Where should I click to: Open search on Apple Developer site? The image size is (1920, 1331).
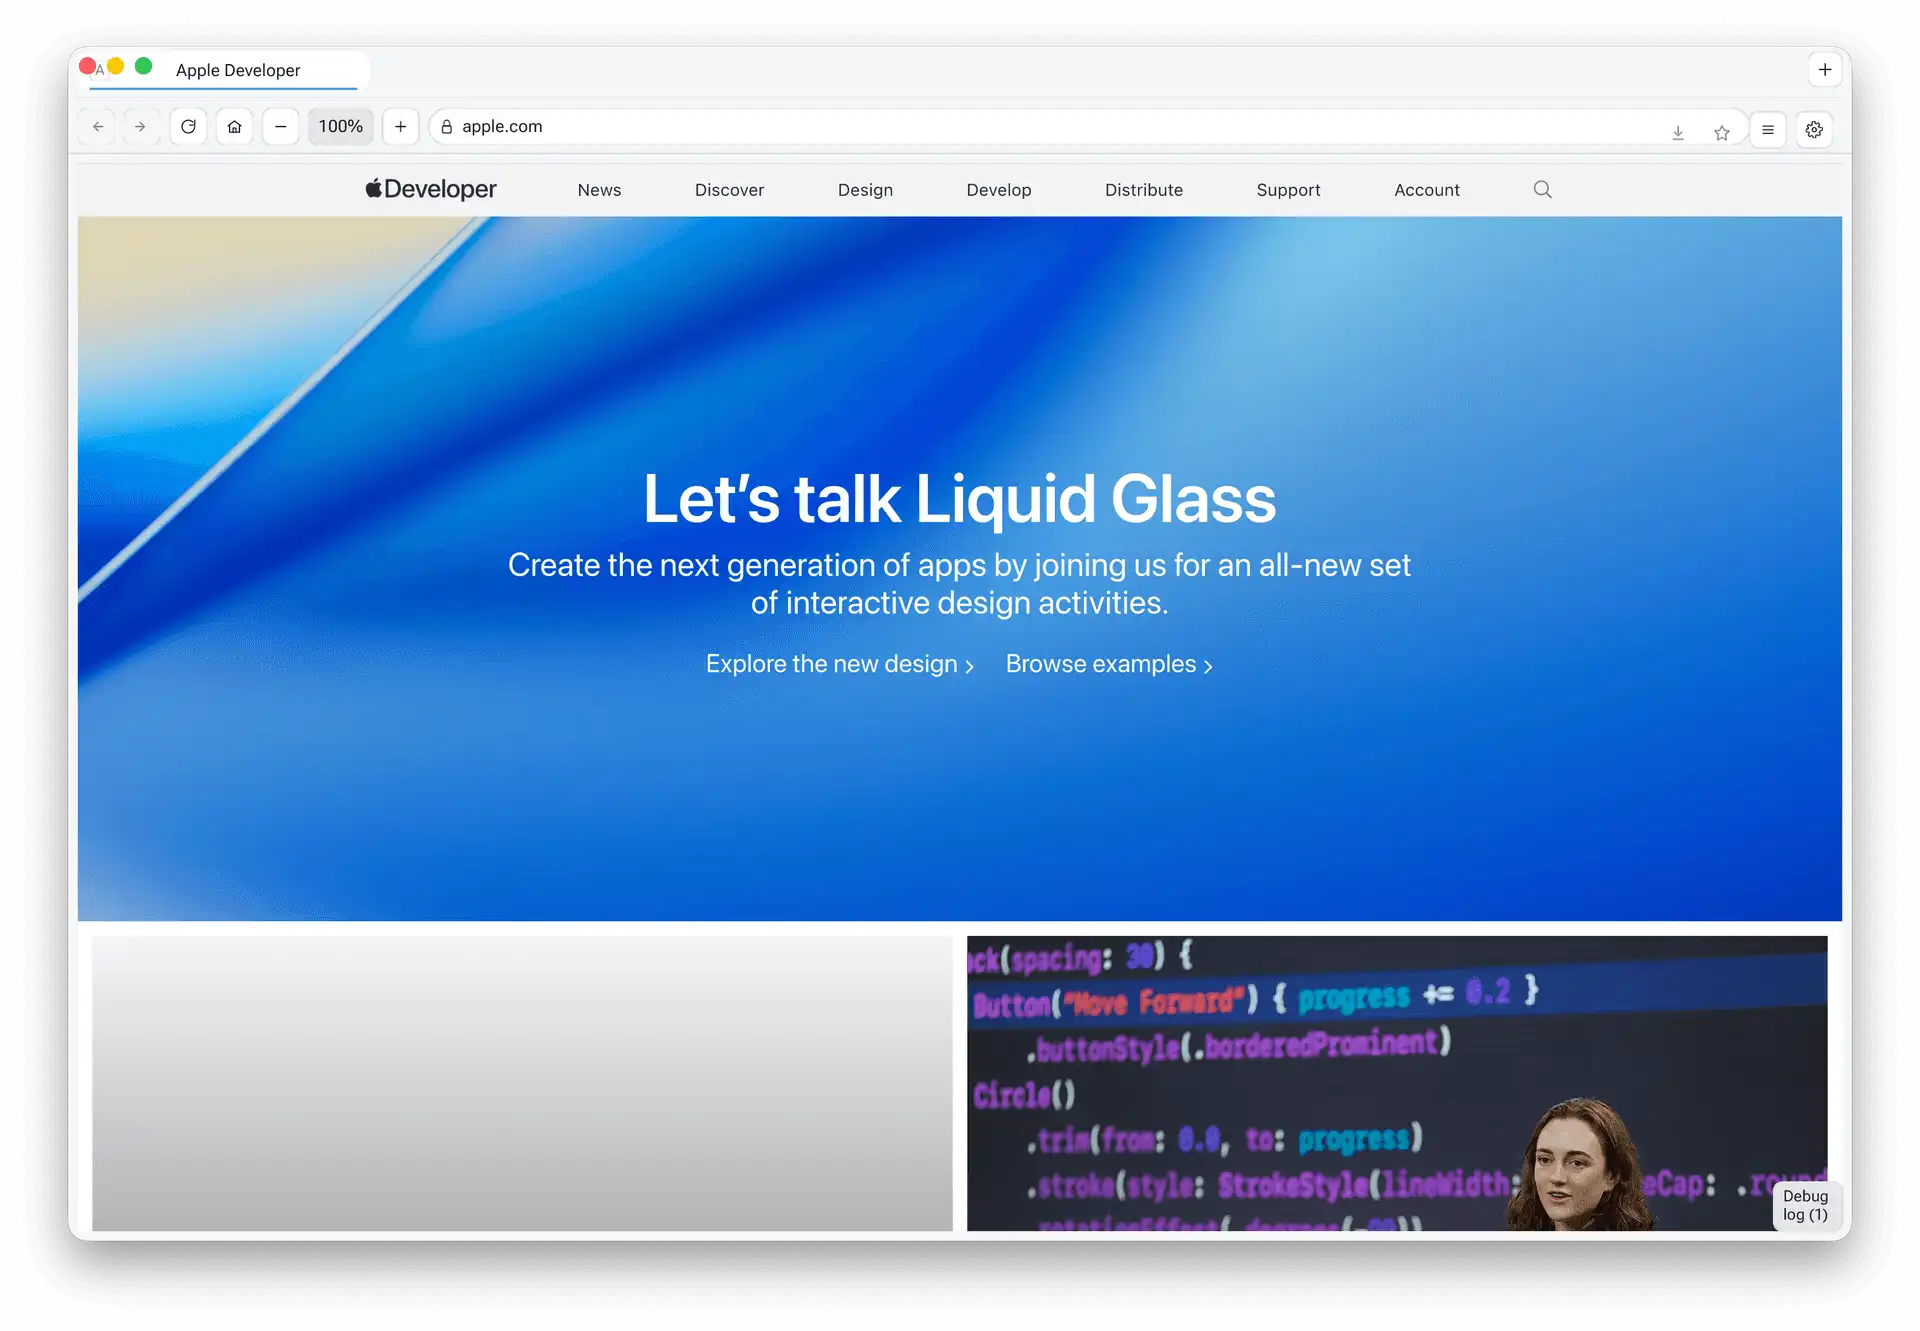pyautogui.click(x=1542, y=189)
